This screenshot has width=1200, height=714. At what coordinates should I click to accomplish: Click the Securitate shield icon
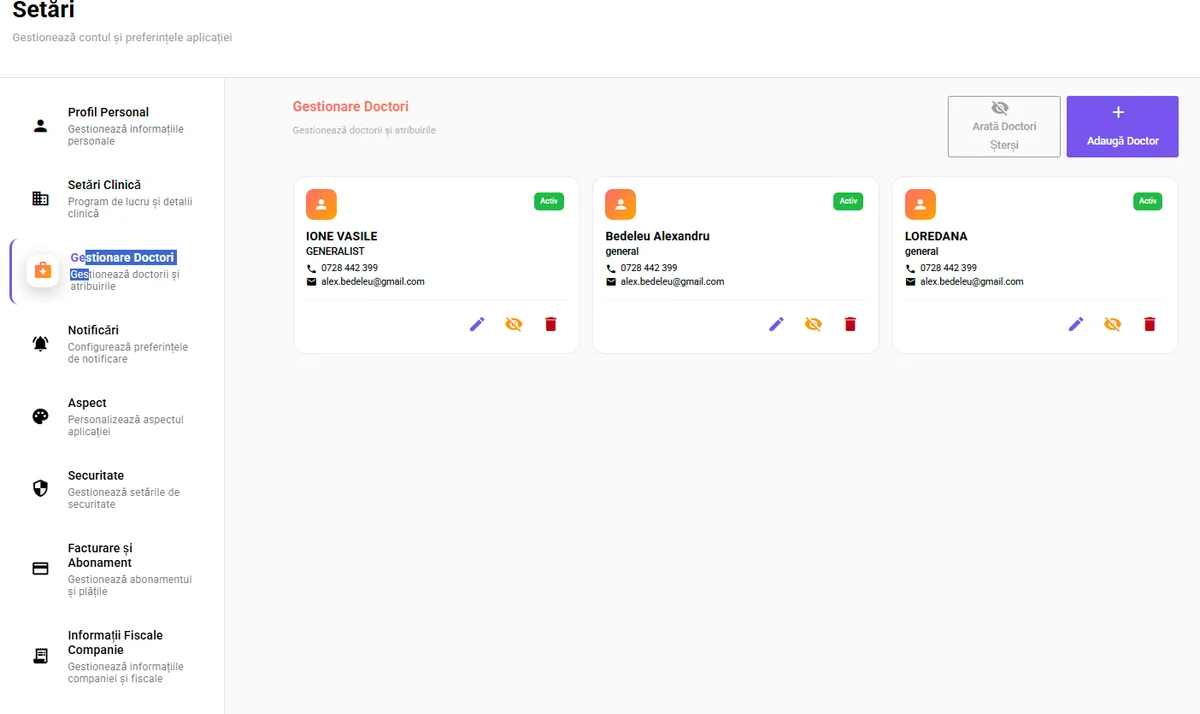40,488
